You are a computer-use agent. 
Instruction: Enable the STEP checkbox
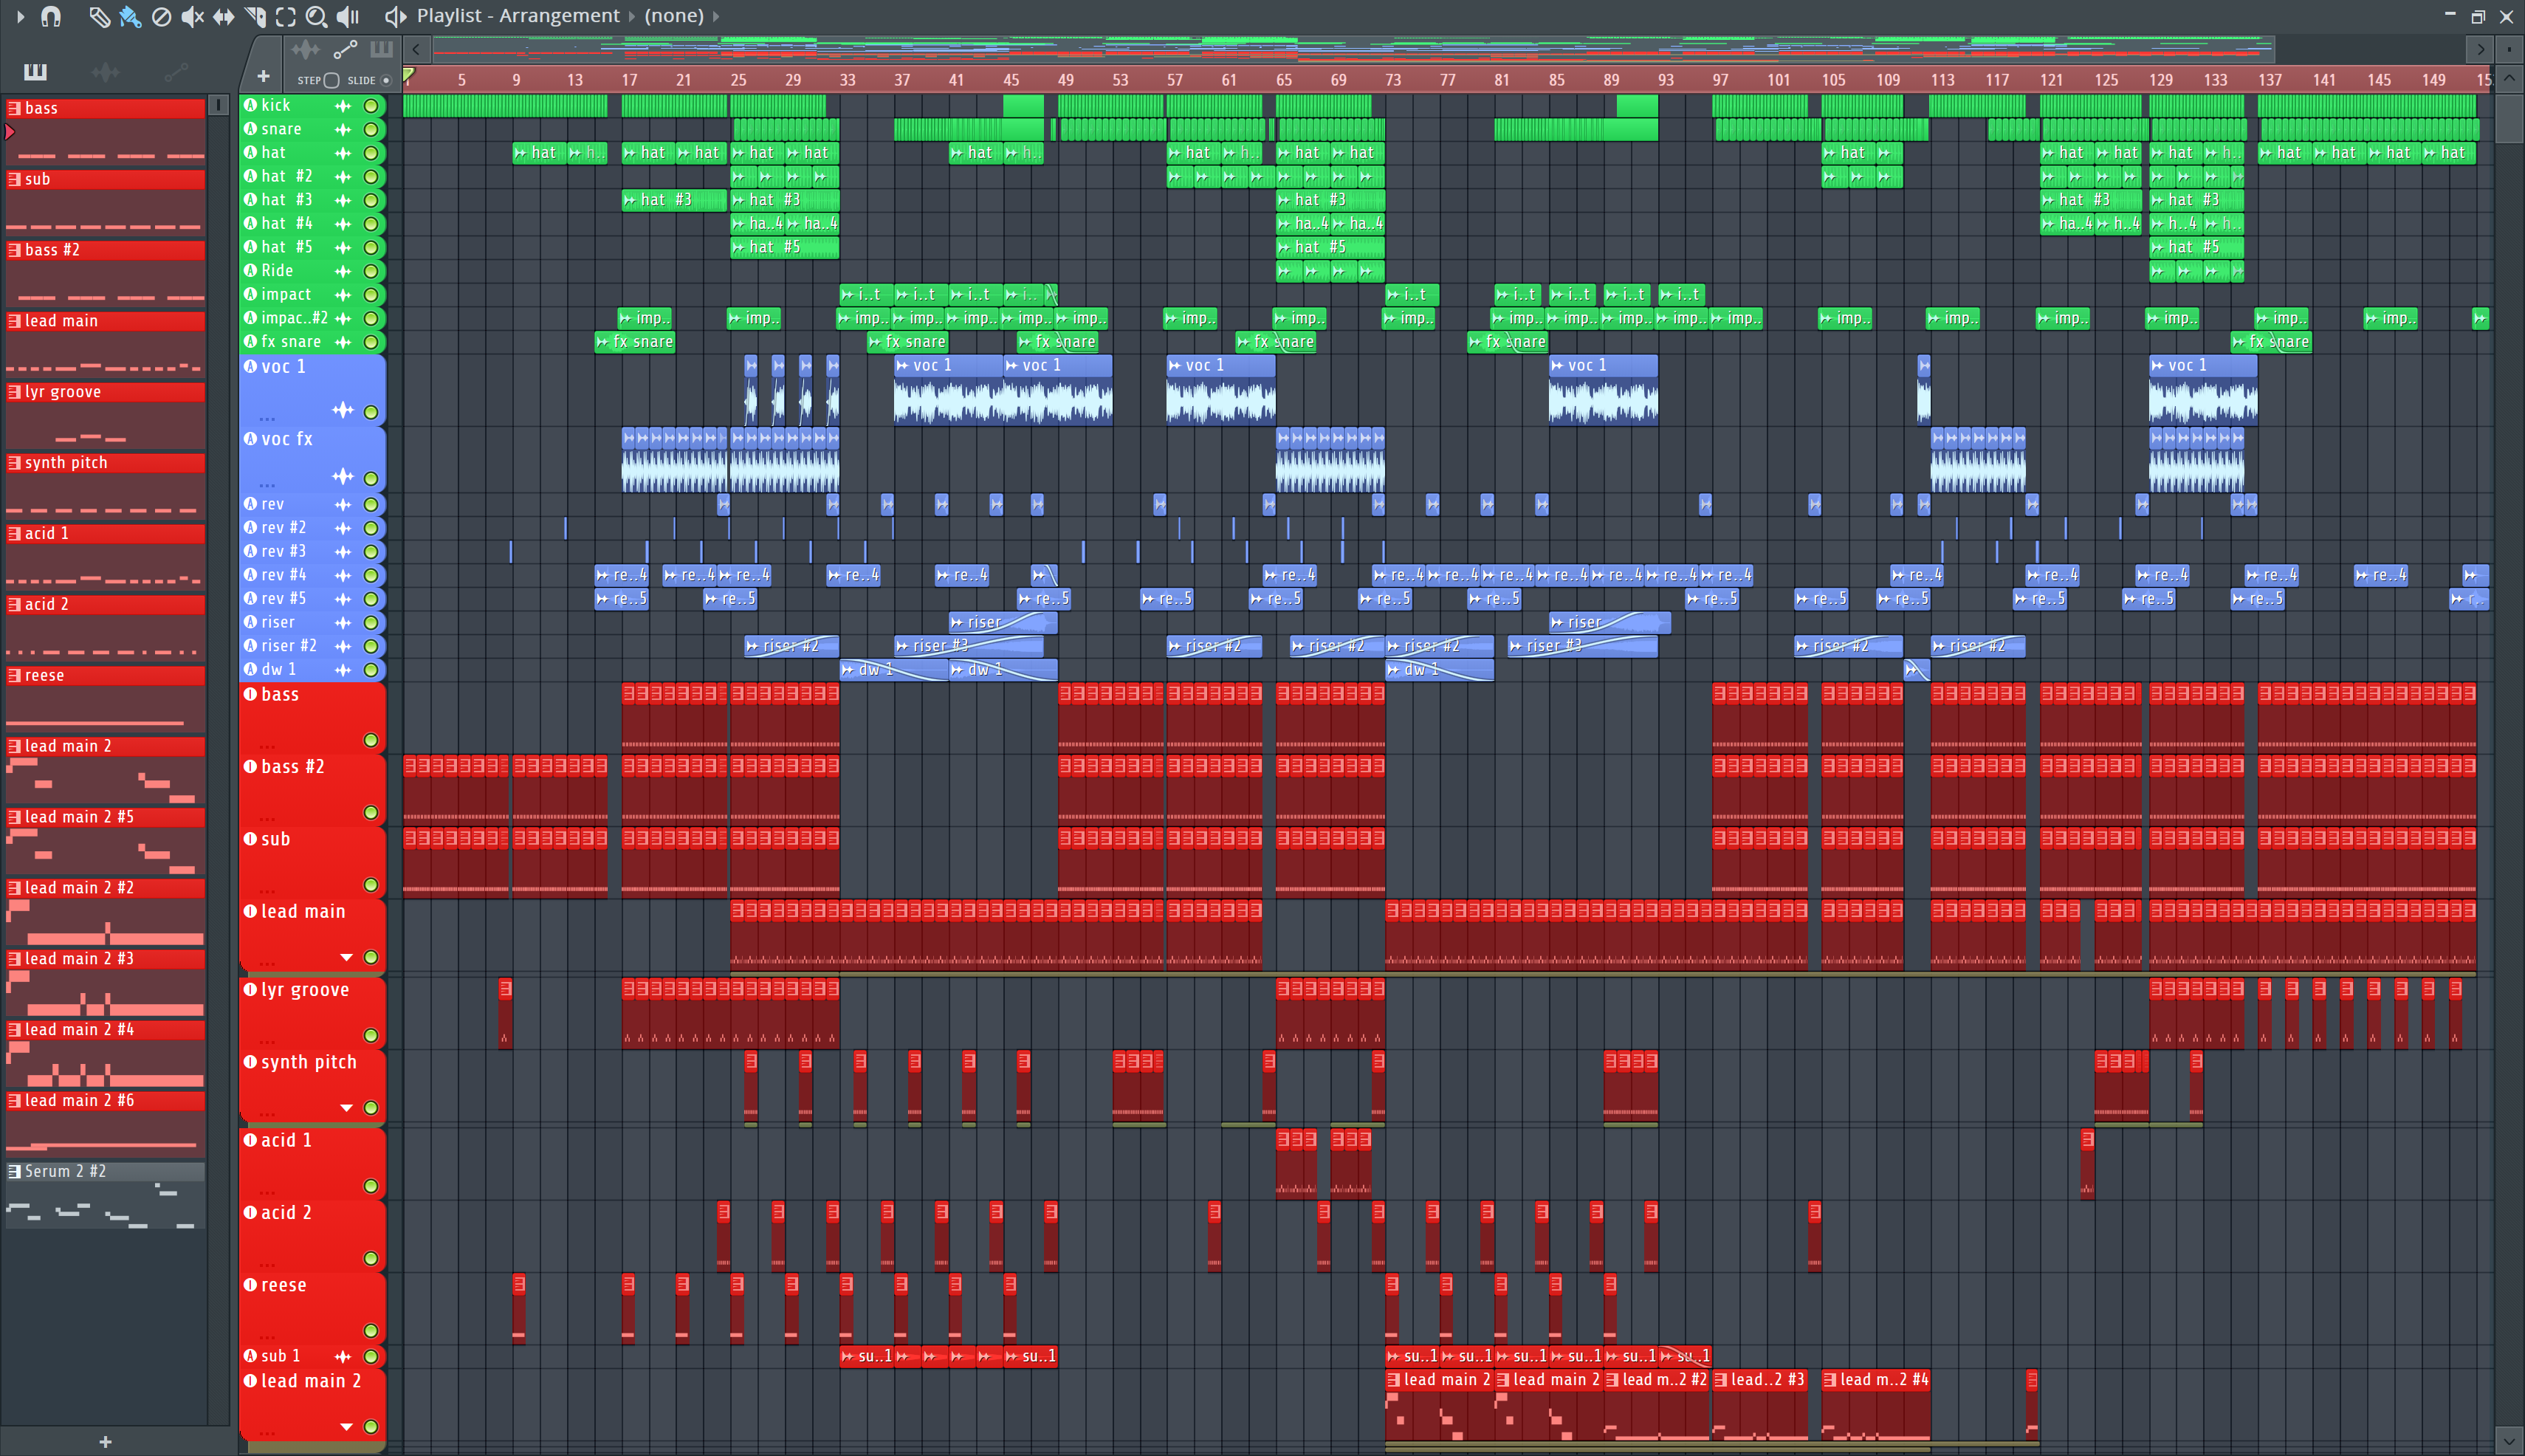click(x=332, y=80)
